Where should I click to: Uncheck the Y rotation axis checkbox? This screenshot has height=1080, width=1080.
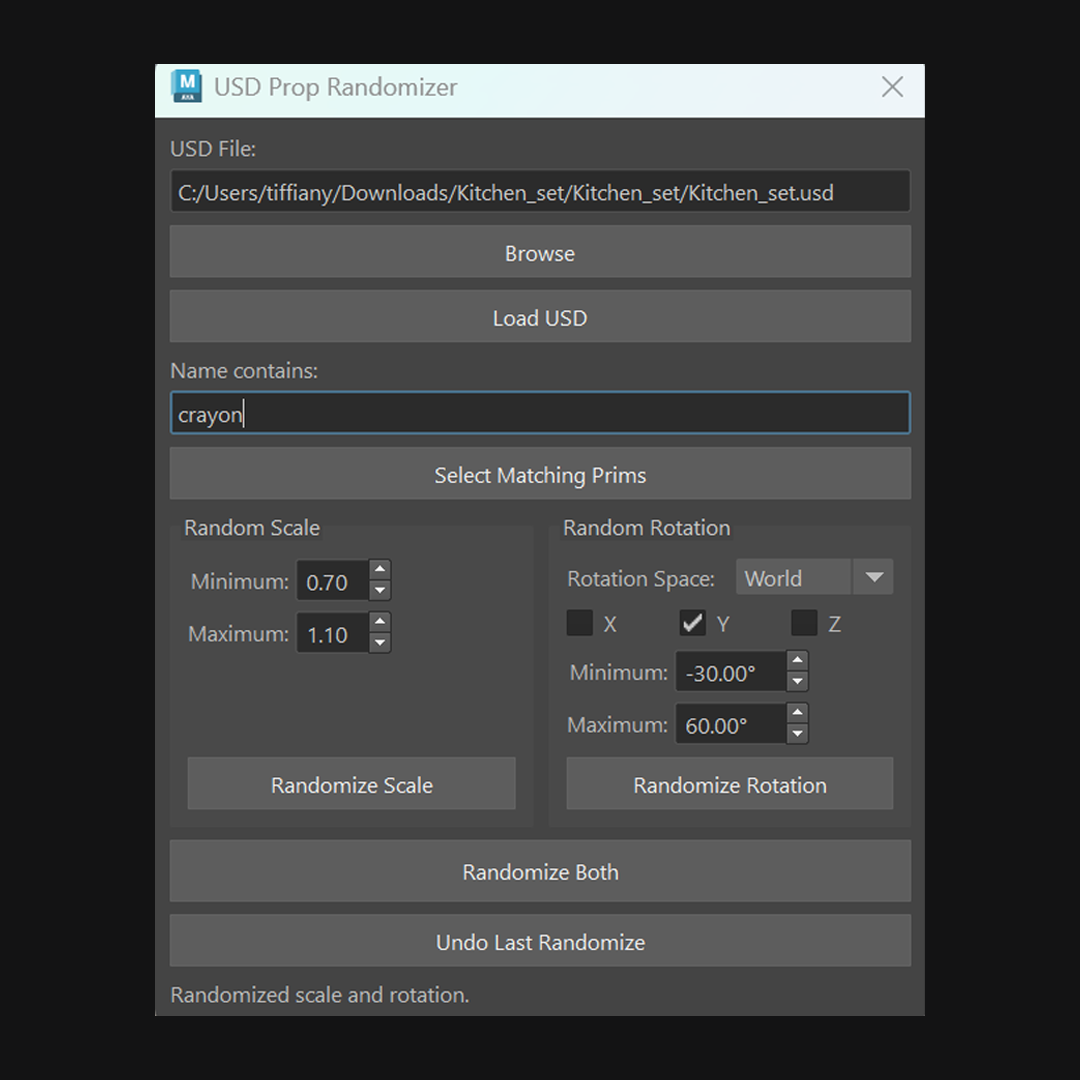click(x=692, y=623)
